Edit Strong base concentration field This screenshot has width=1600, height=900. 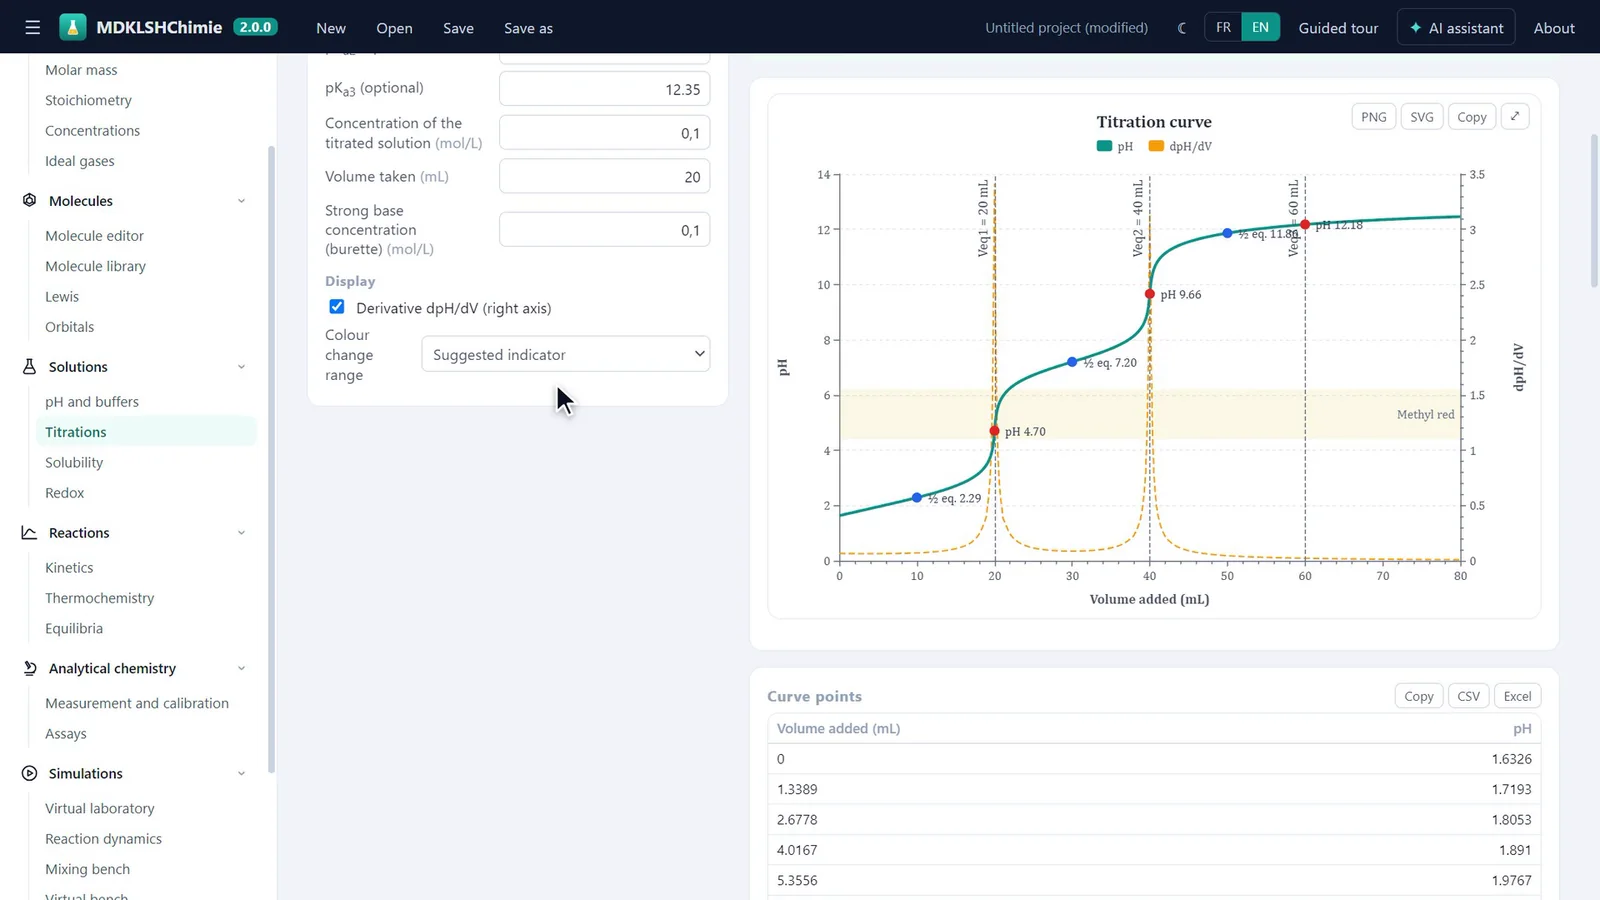tap(605, 230)
